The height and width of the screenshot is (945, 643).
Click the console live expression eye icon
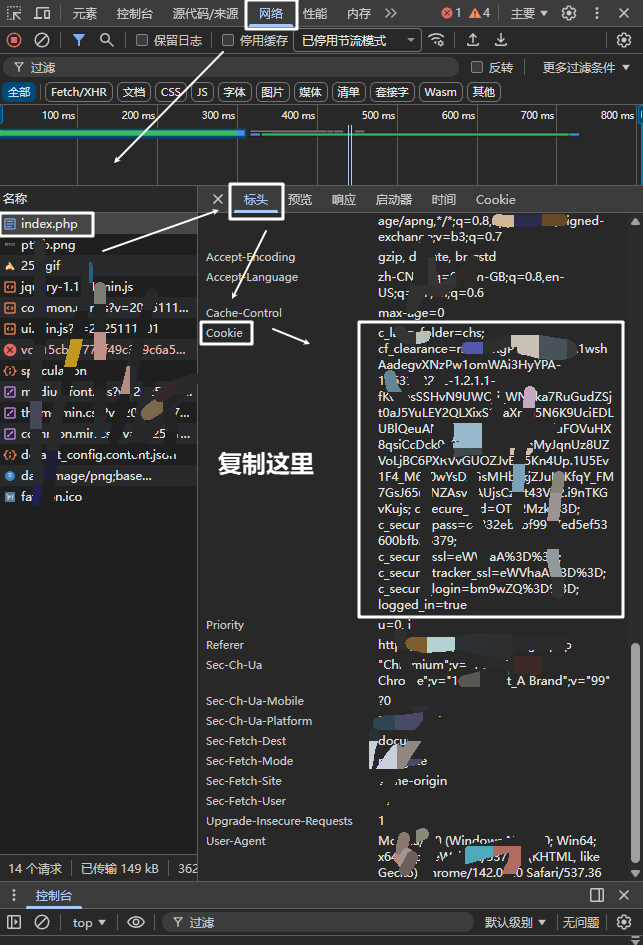(x=136, y=922)
